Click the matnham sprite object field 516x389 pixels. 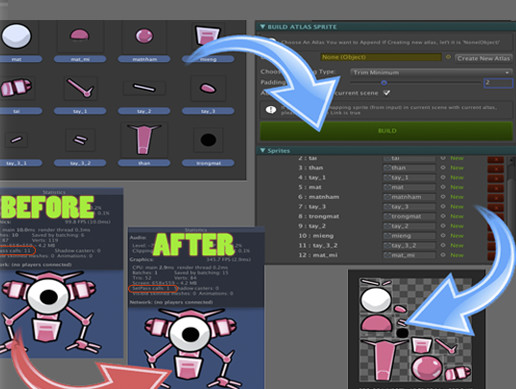point(409,197)
